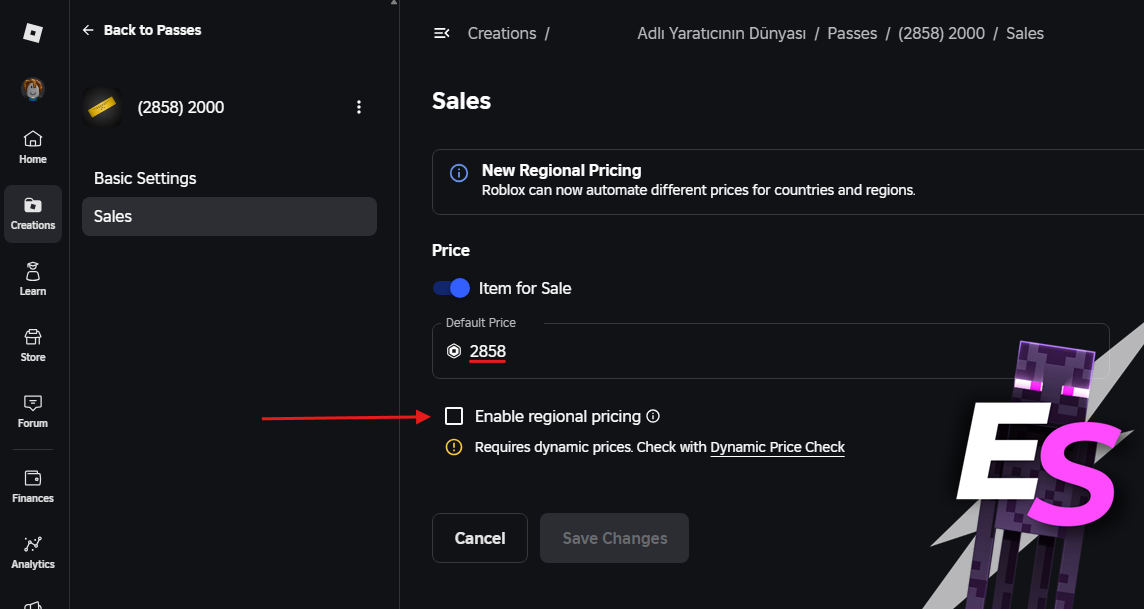
Task: Open Store in sidebar
Action: 33,346
